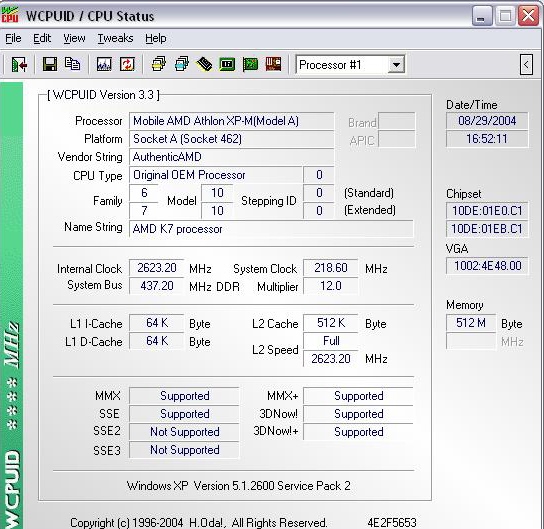Click the date value 08/29/2004
The height and width of the screenshot is (529, 544).
point(487,121)
